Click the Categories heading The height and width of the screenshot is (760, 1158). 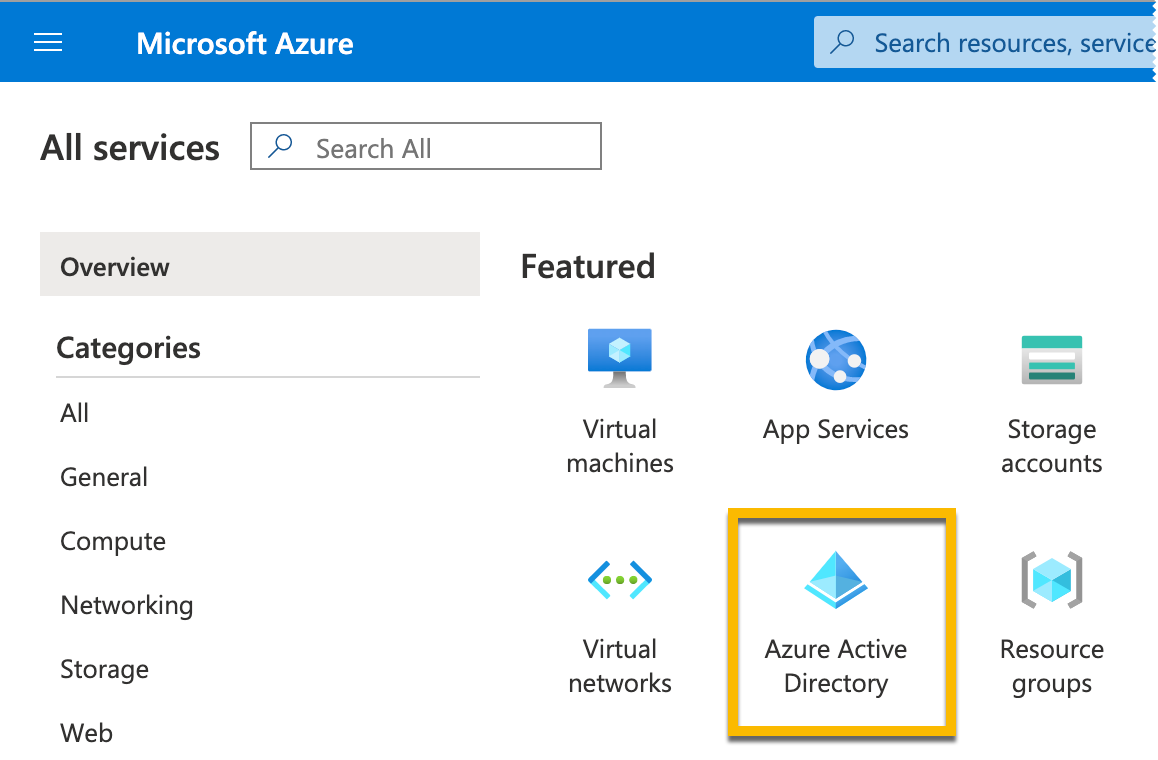coord(129,348)
